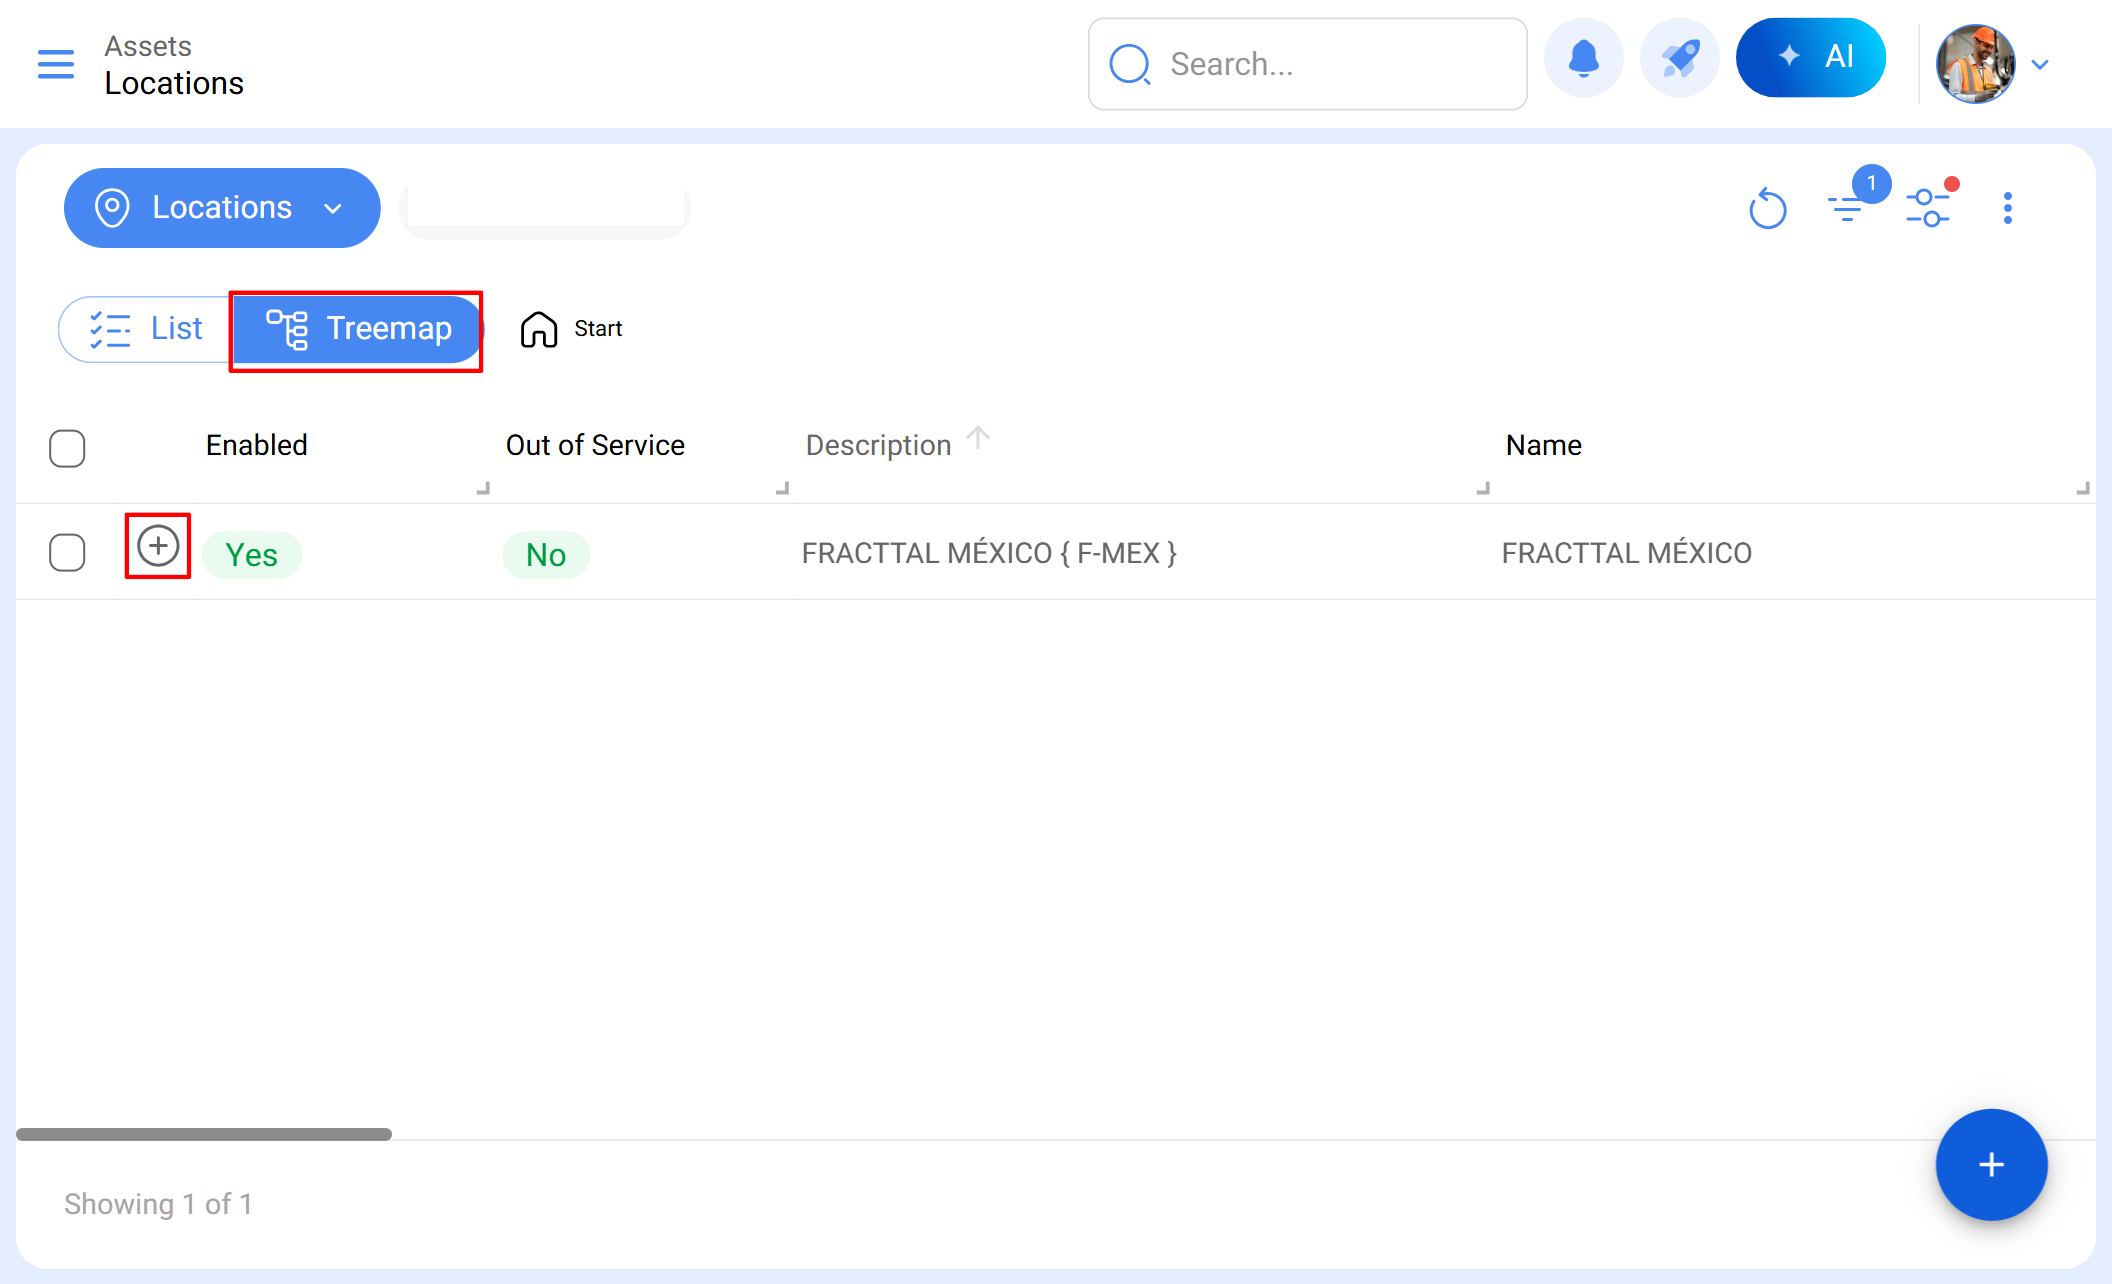Open the three-dot more options menu
The width and height of the screenshot is (2112, 1284).
[2007, 208]
